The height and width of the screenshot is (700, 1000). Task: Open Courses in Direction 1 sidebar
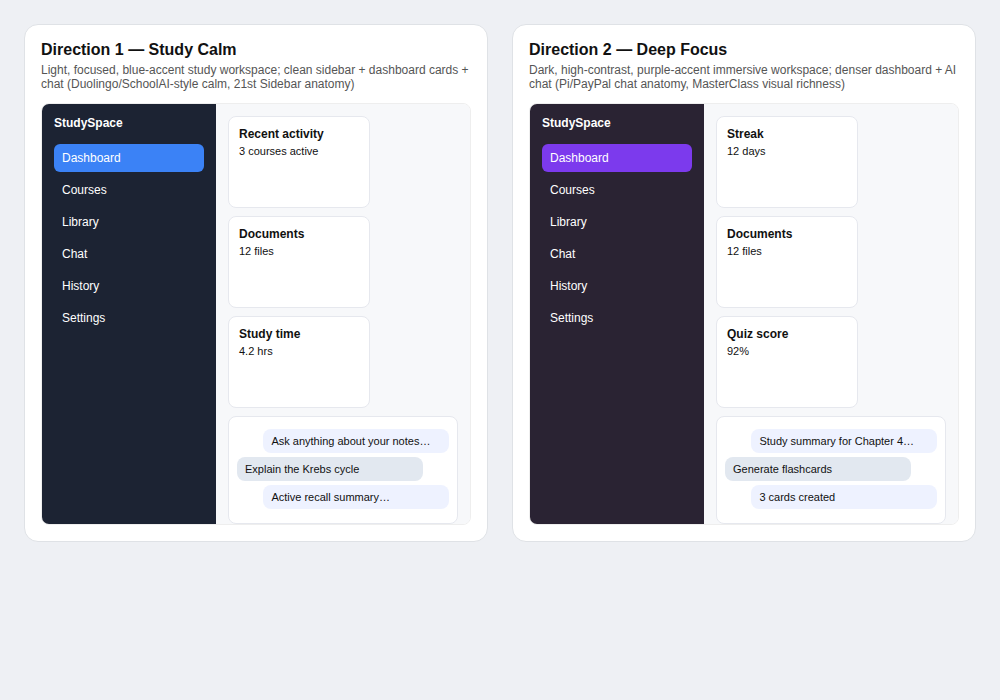click(x=129, y=190)
